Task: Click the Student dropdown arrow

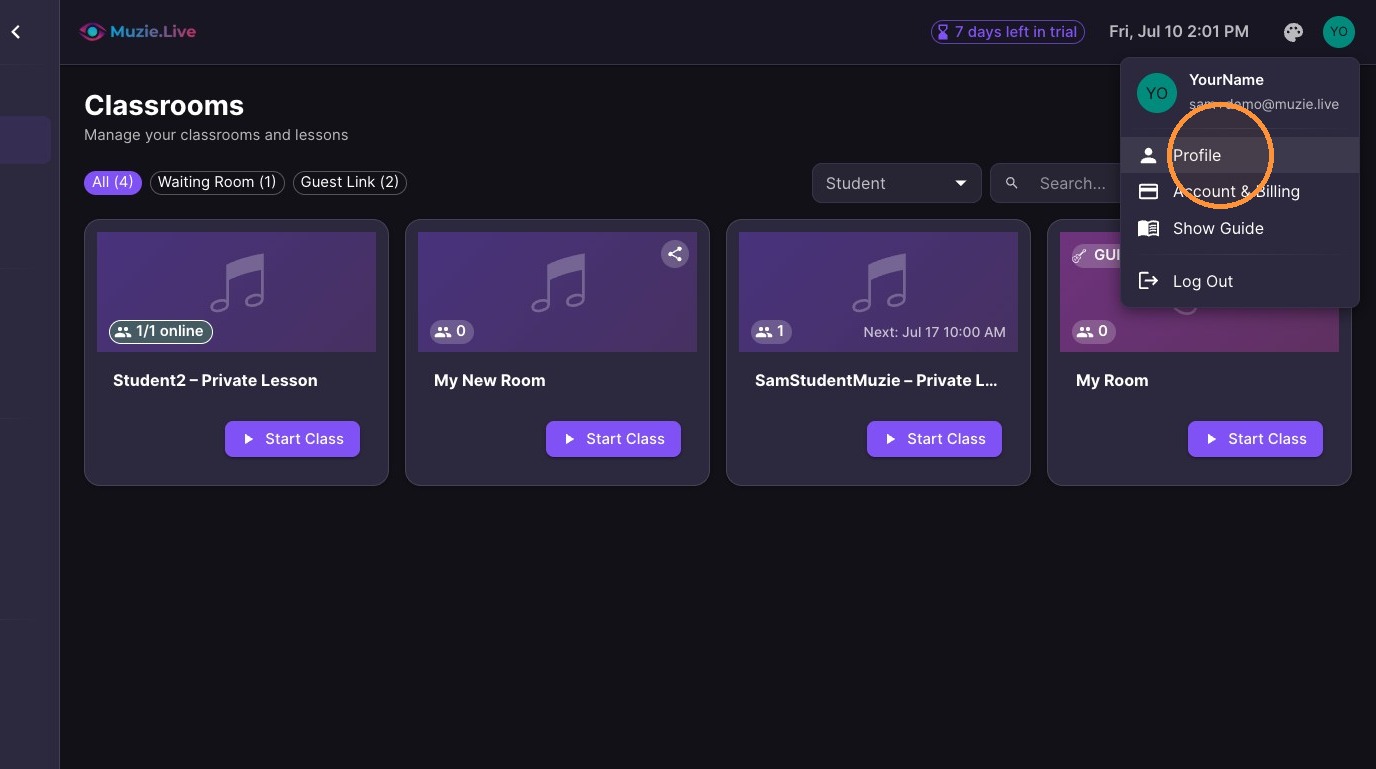Action: (961, 183)
